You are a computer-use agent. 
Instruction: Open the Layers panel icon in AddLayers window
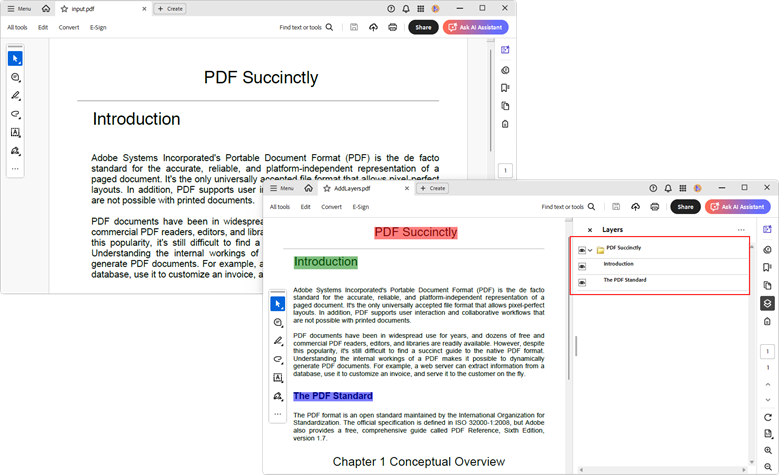tap(768, 303)
